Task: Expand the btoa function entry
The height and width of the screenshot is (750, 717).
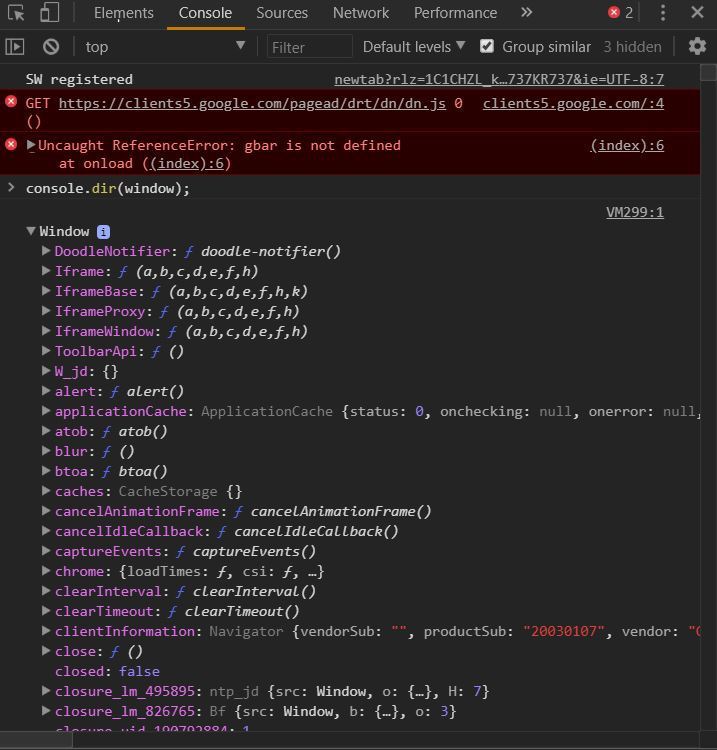Action: 46,471
